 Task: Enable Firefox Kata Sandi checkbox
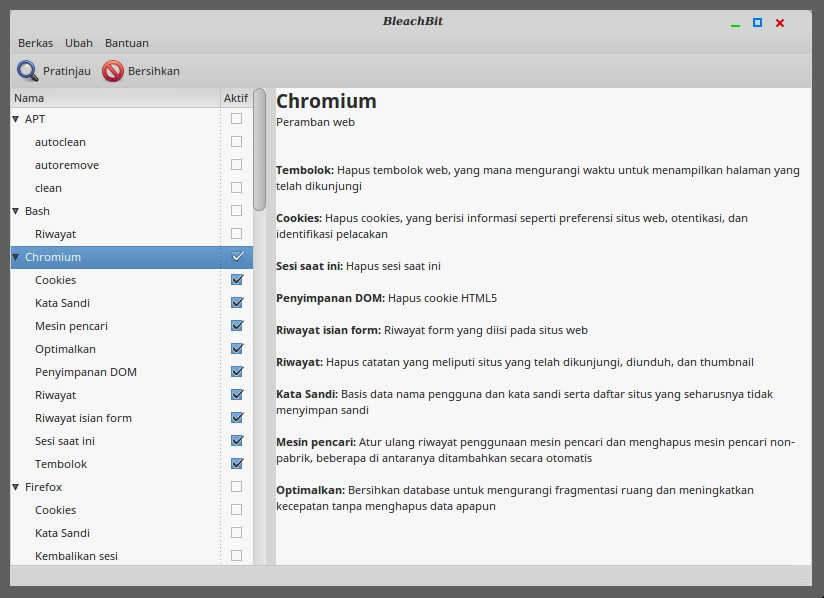click(x=236, y=533)
